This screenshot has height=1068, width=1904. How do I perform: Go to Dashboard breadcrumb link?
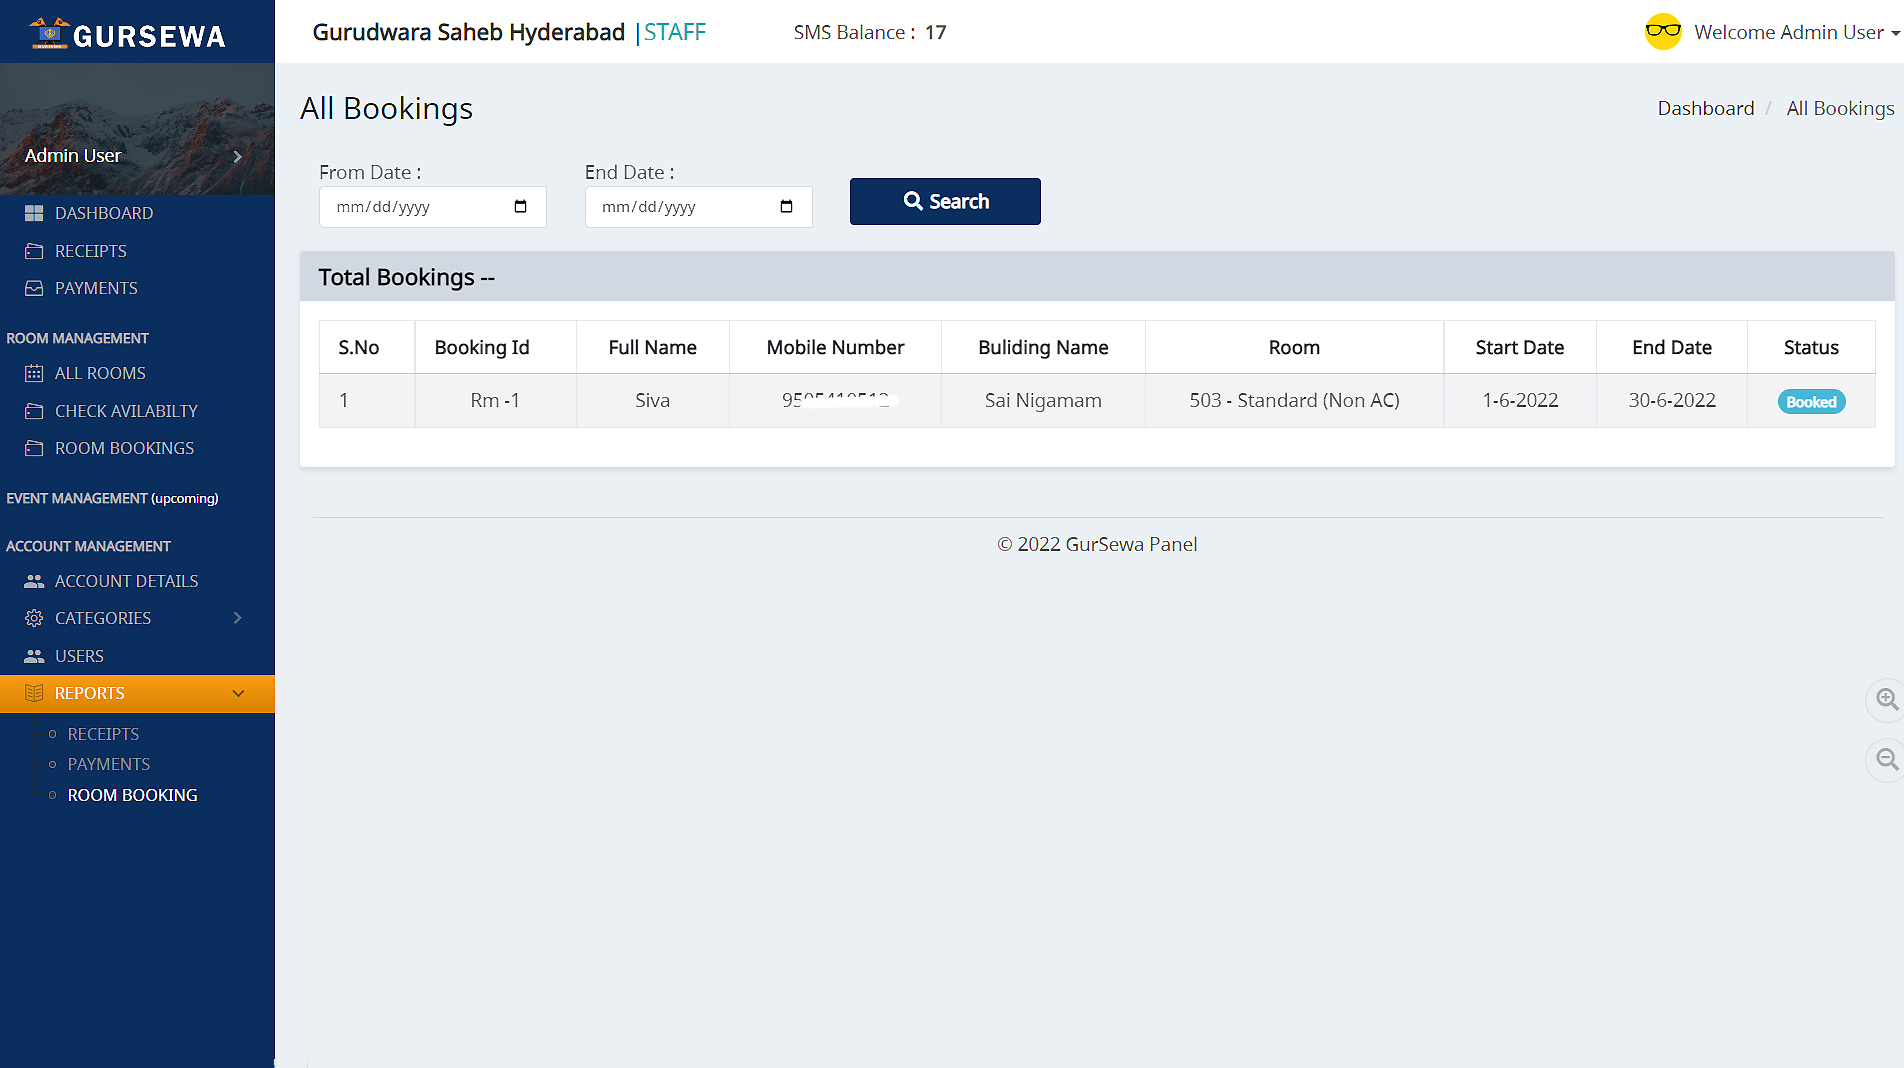1705,108
